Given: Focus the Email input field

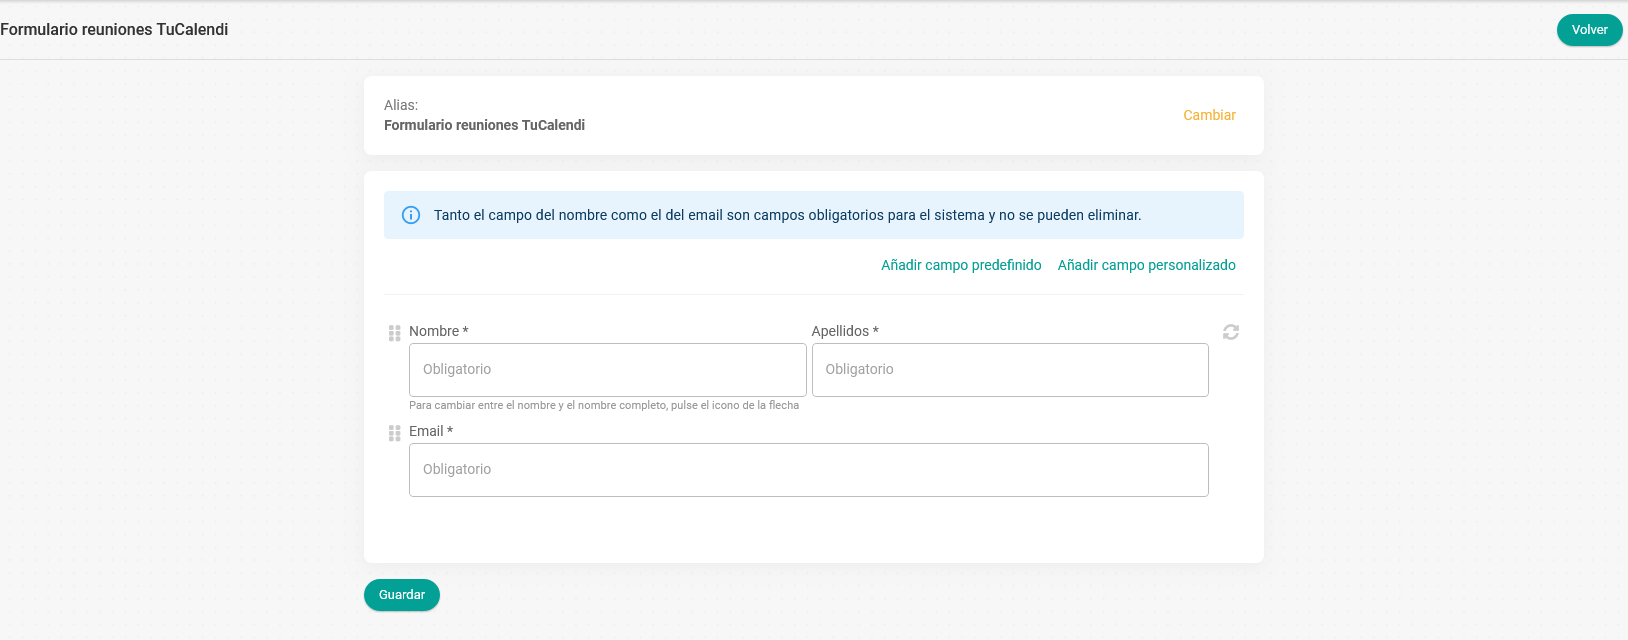Looking at the screenshot, I should 808,470.
